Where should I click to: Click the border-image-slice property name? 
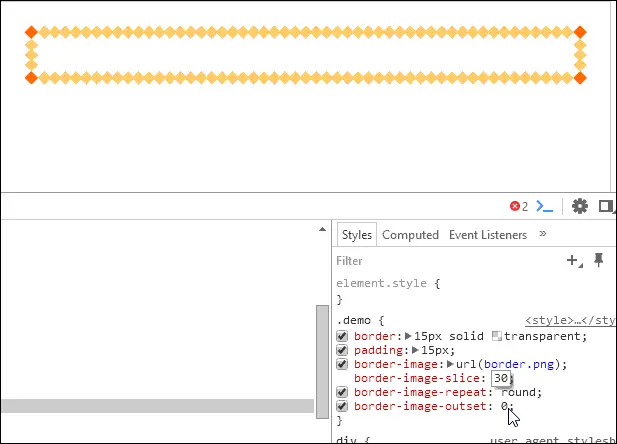pyautogui.click(x=417, y=378)
